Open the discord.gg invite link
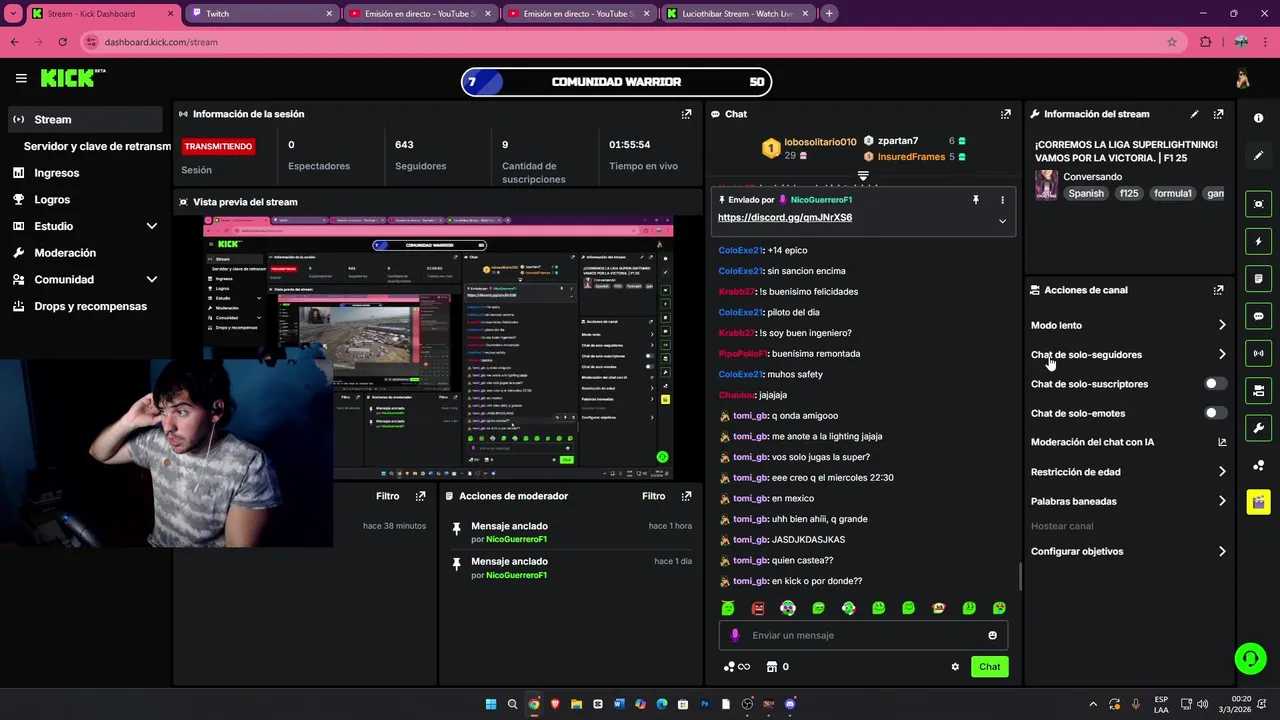 point(785,217)
